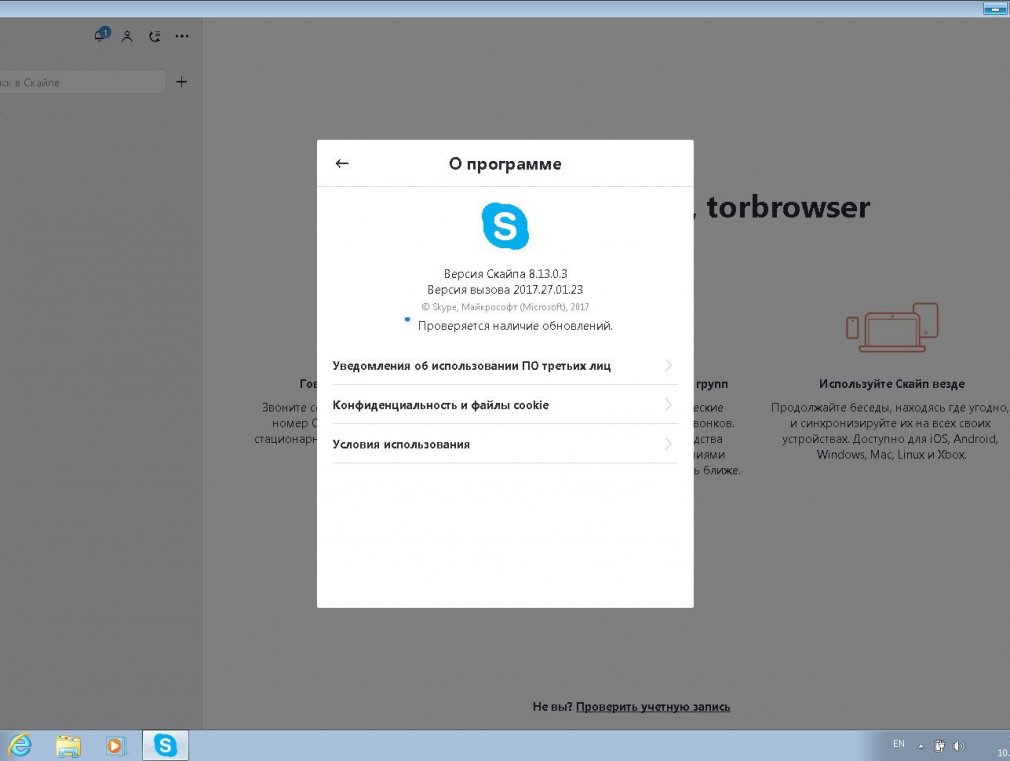
Task: Click Проверить учетную запись link
Action: click(653, 707)
